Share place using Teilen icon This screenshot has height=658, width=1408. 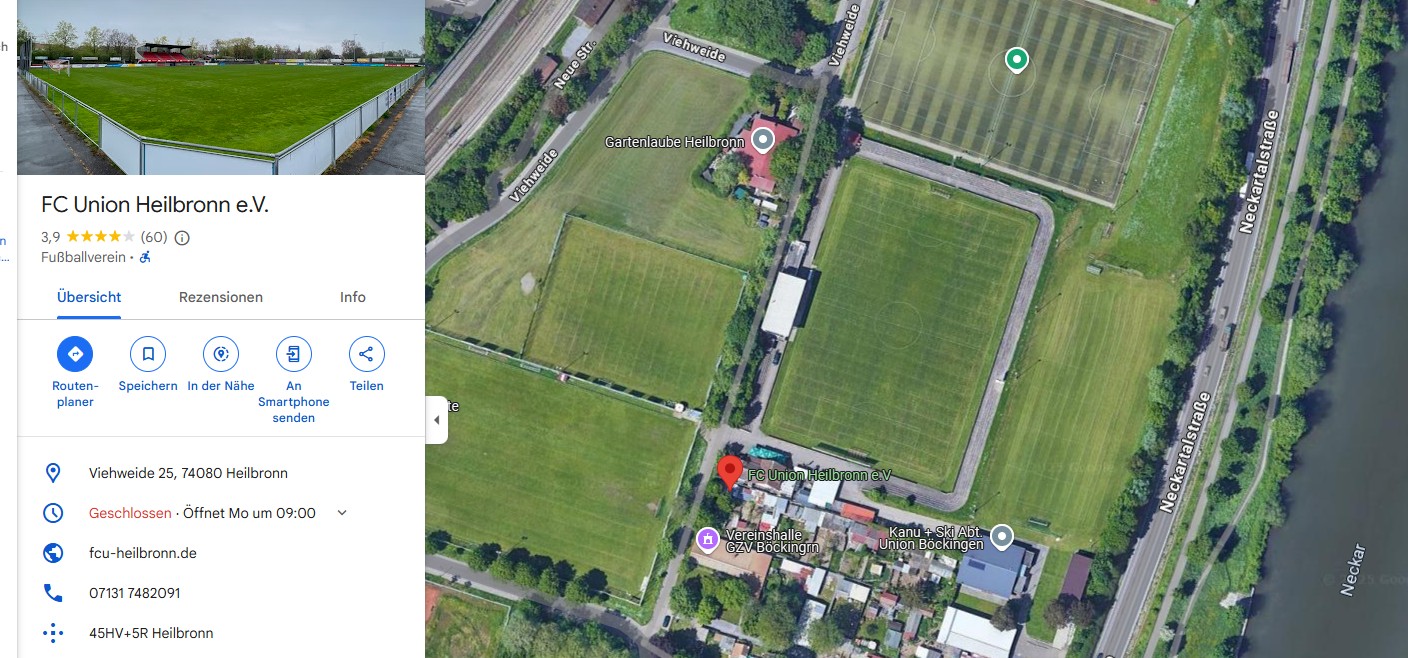tap(367, 354)
